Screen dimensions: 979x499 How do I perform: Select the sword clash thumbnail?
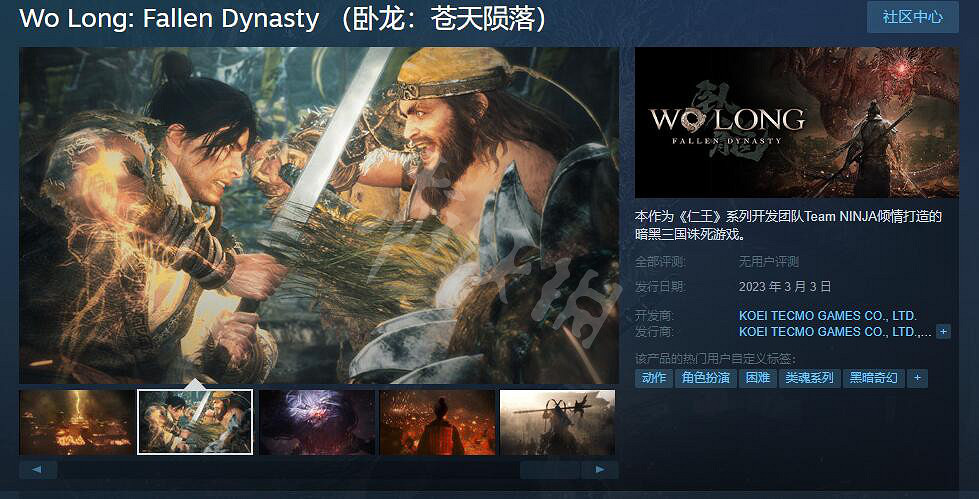coord(195,422)
